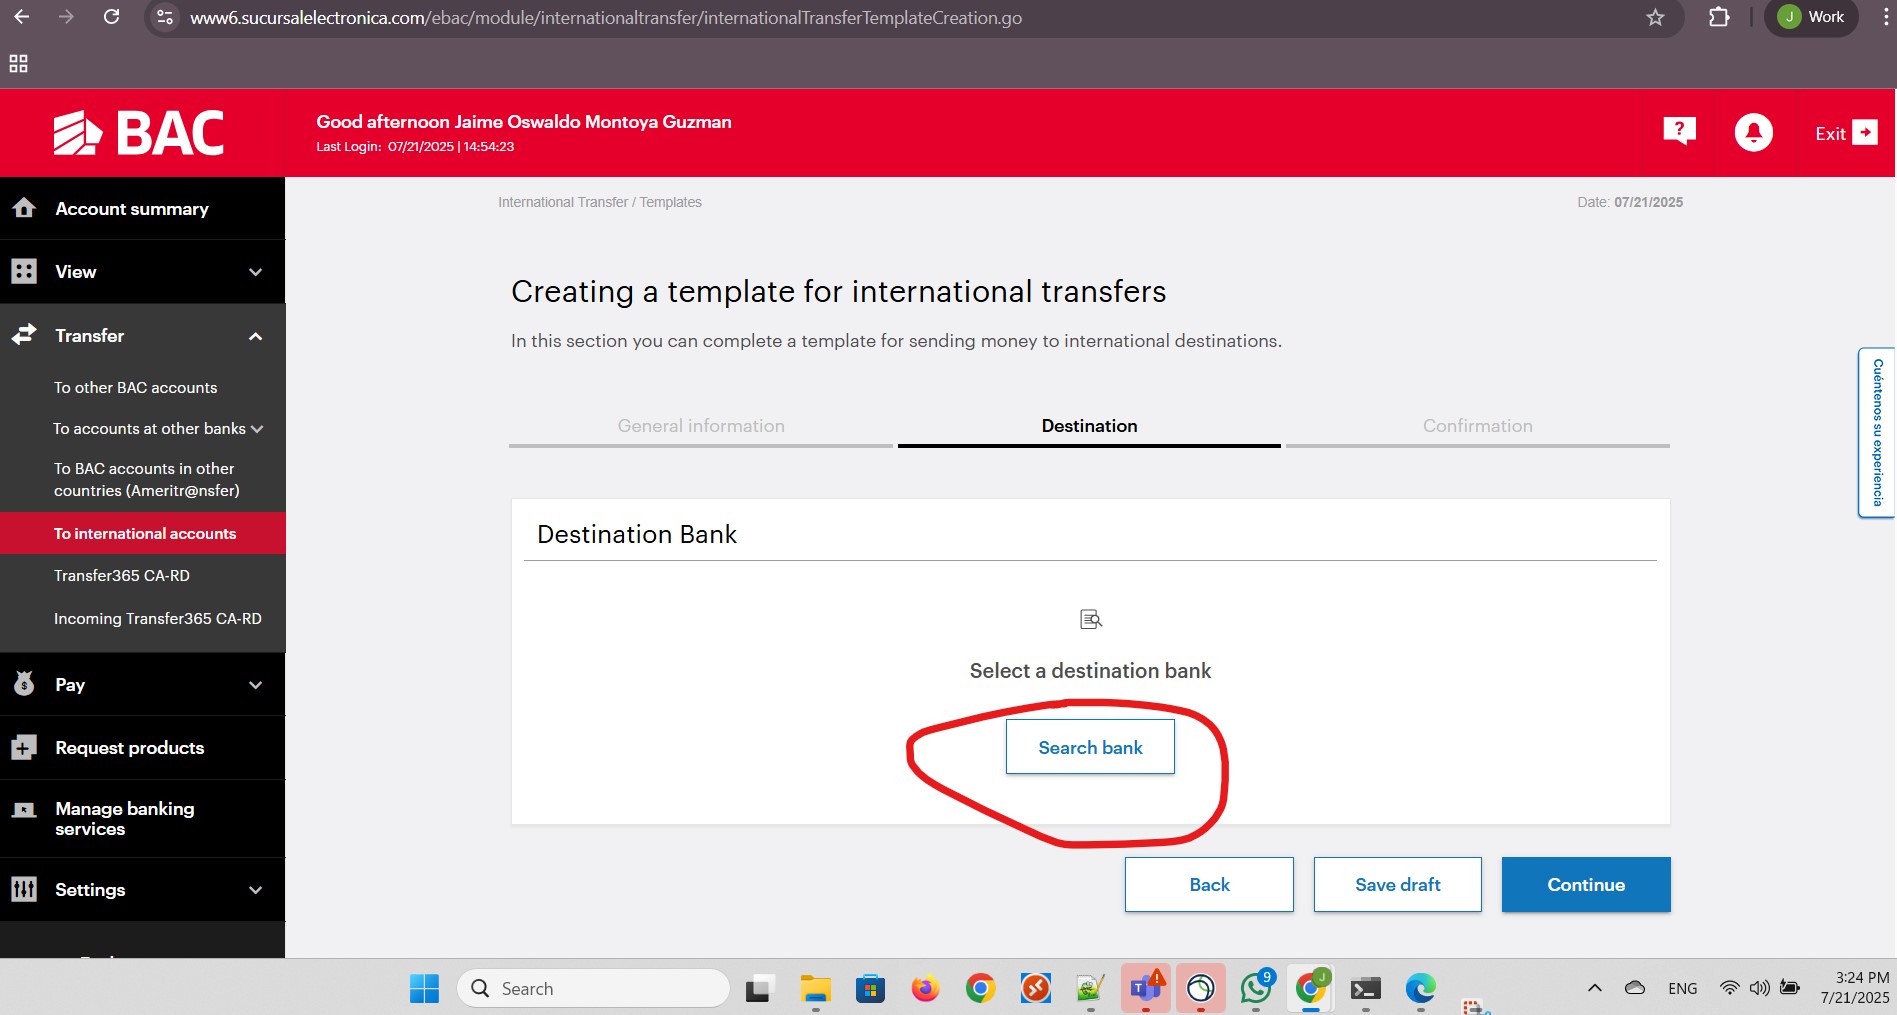The width and height of the screenshot is (1897, 1015).
Task: Show hidden system tray icons
Action: [x=1595, y=988]
